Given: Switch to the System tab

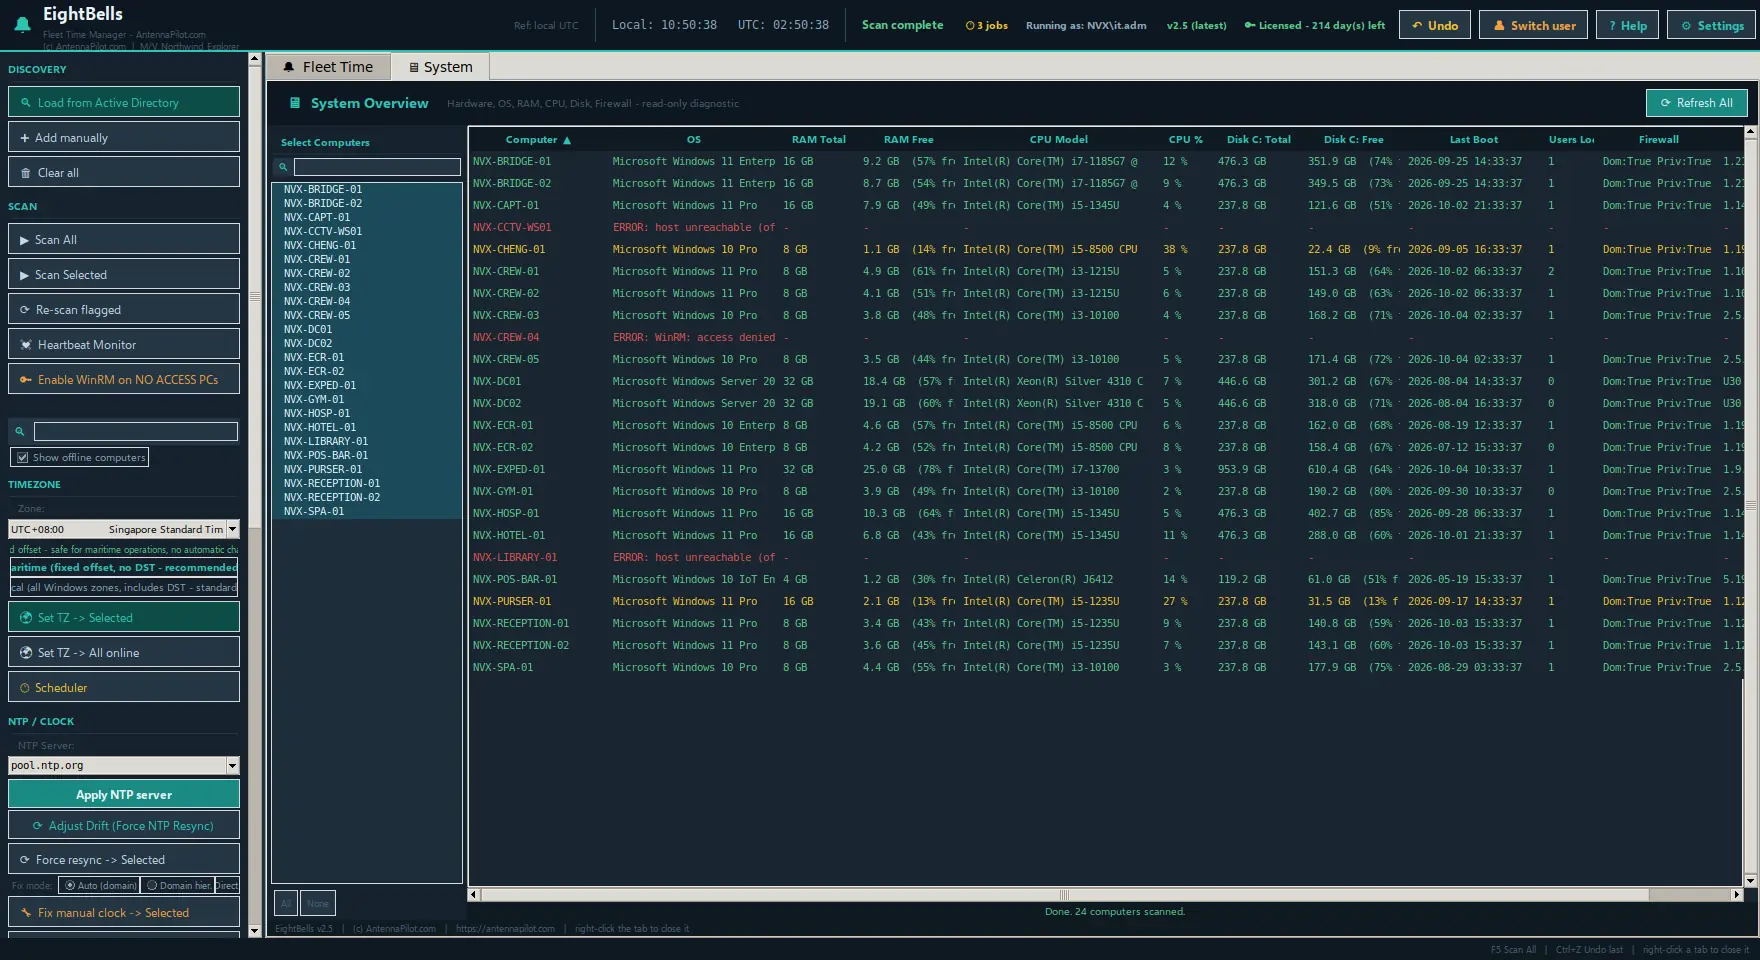Looking at the screenshot, I should pyautogui.click(x=440, y=67).
